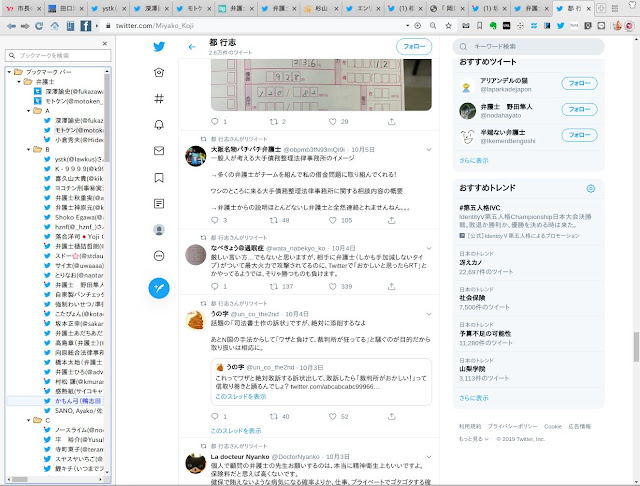
Task: Open Lists icon in Twitter sidebar
Action: [159, 204]
